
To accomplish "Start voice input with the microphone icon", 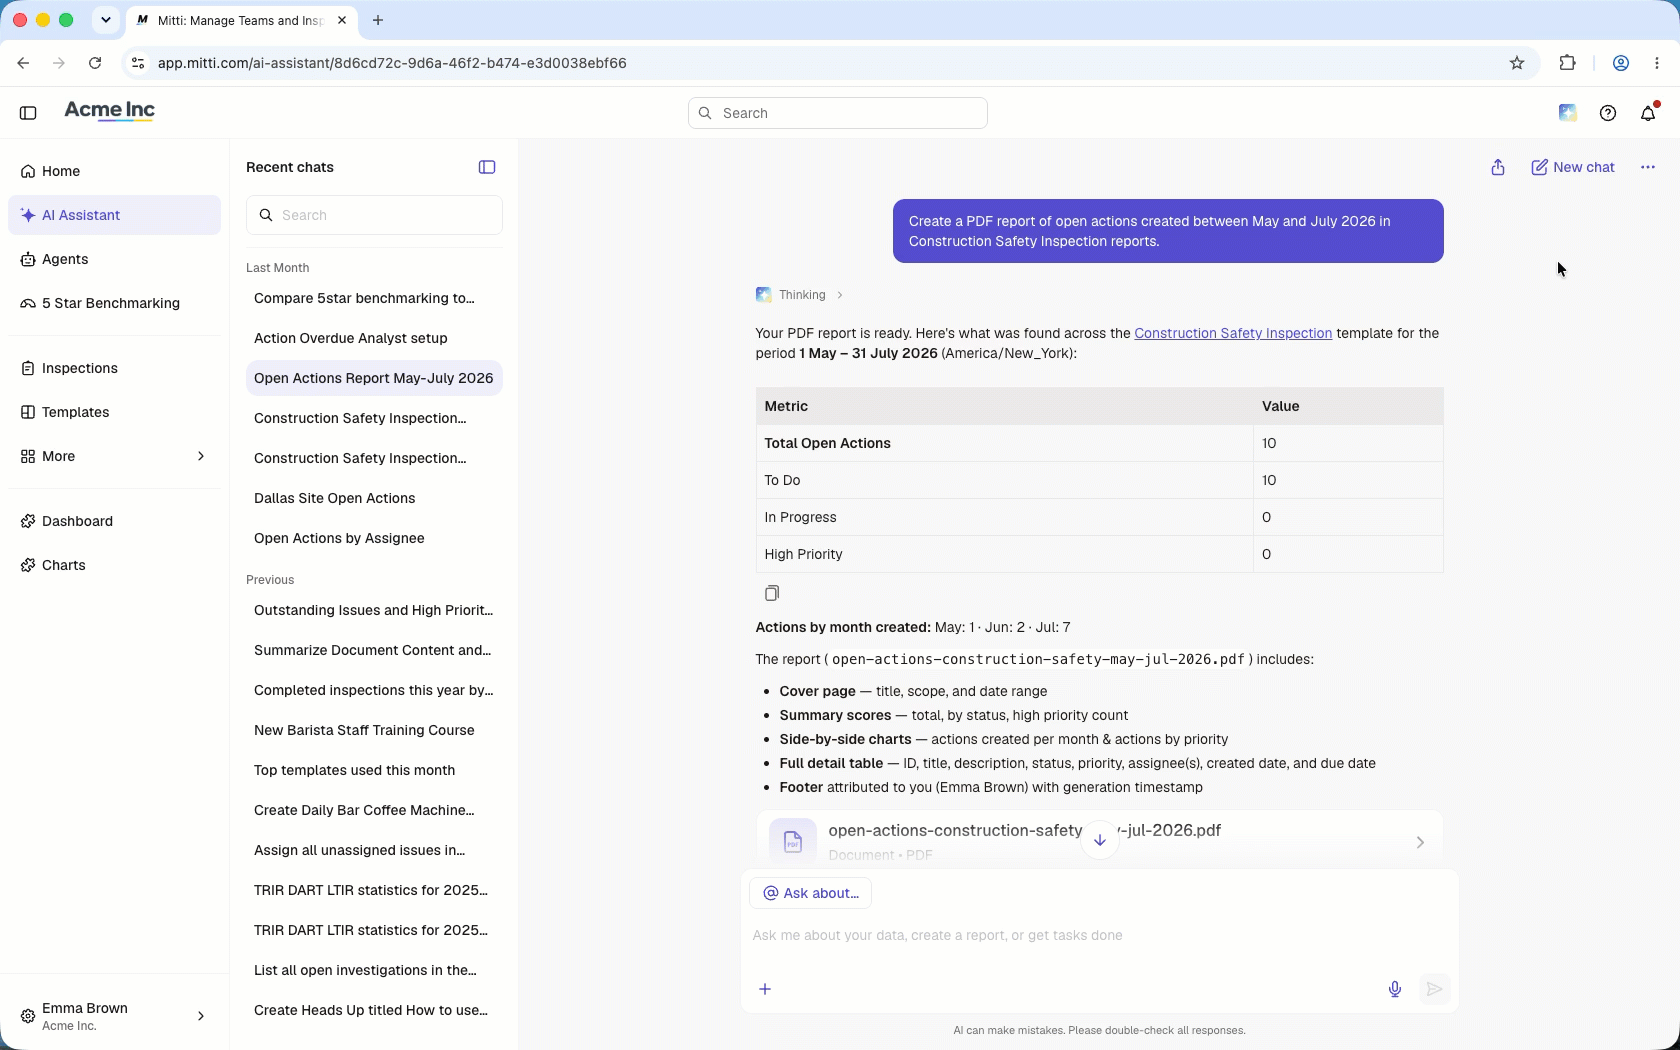I will tap(1395, 989).
